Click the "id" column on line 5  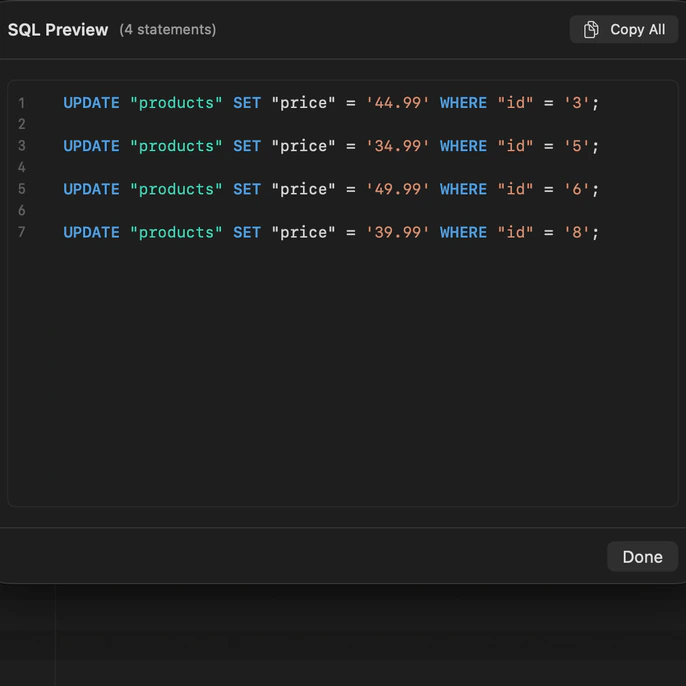[515, 189]
